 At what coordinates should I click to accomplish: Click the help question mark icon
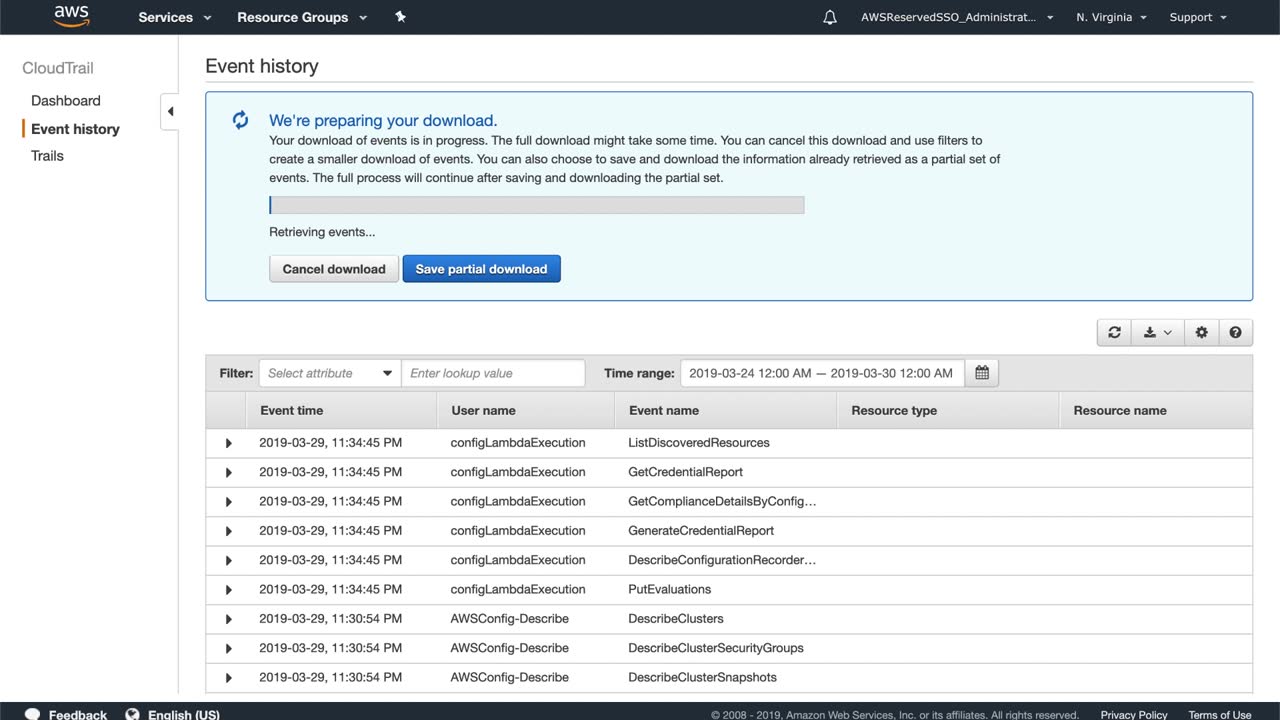click(x=1235, y=333)
